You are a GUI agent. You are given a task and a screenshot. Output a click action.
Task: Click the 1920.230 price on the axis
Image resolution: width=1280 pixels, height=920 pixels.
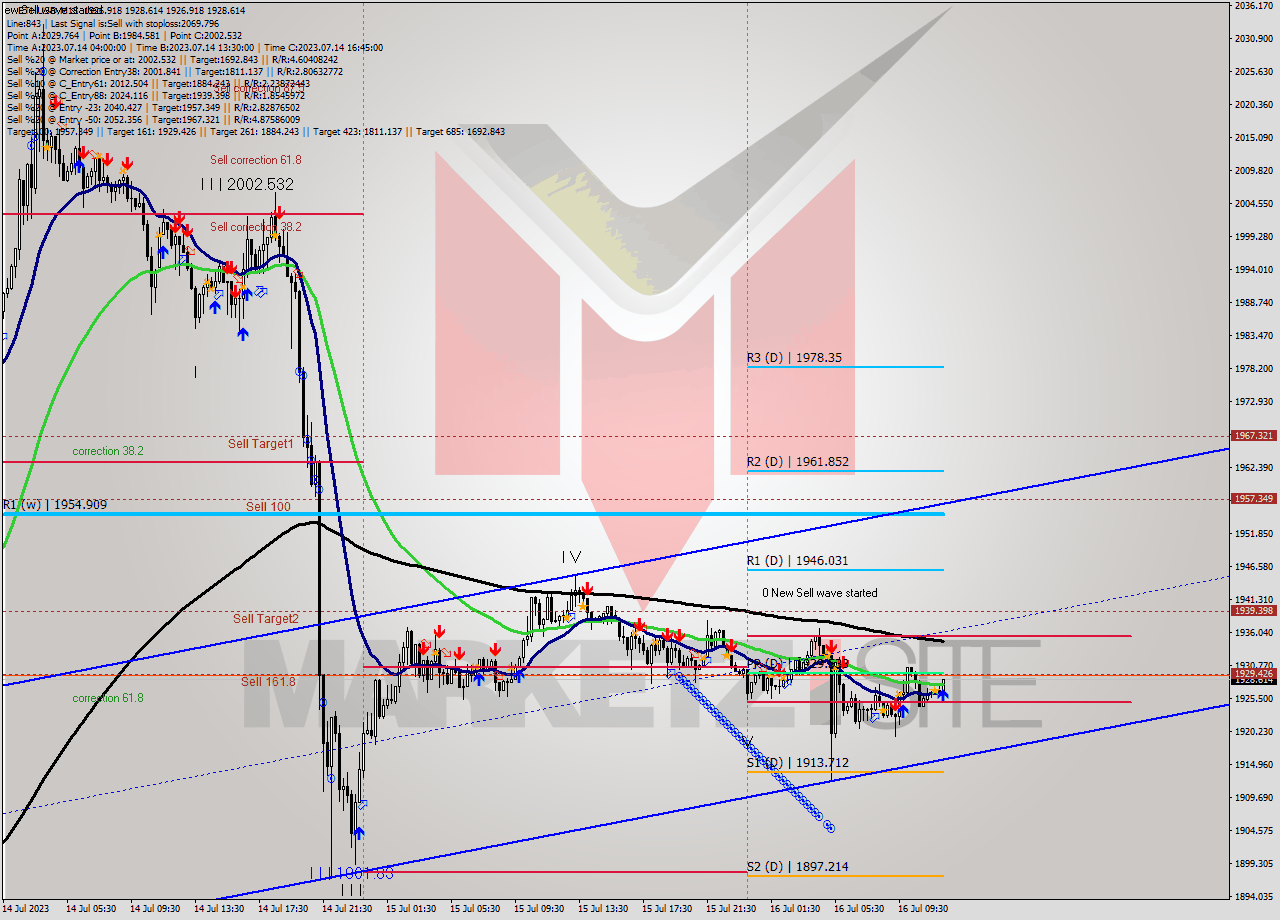[x=1253, y=731]
